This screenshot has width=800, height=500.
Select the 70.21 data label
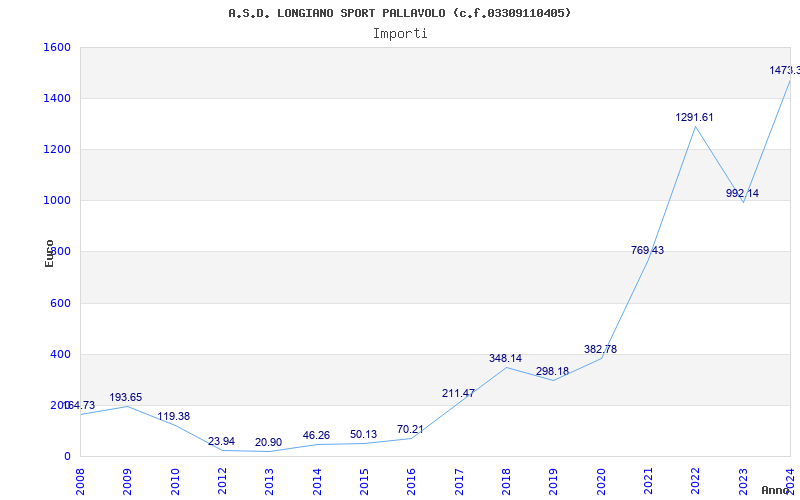(410, 429)
